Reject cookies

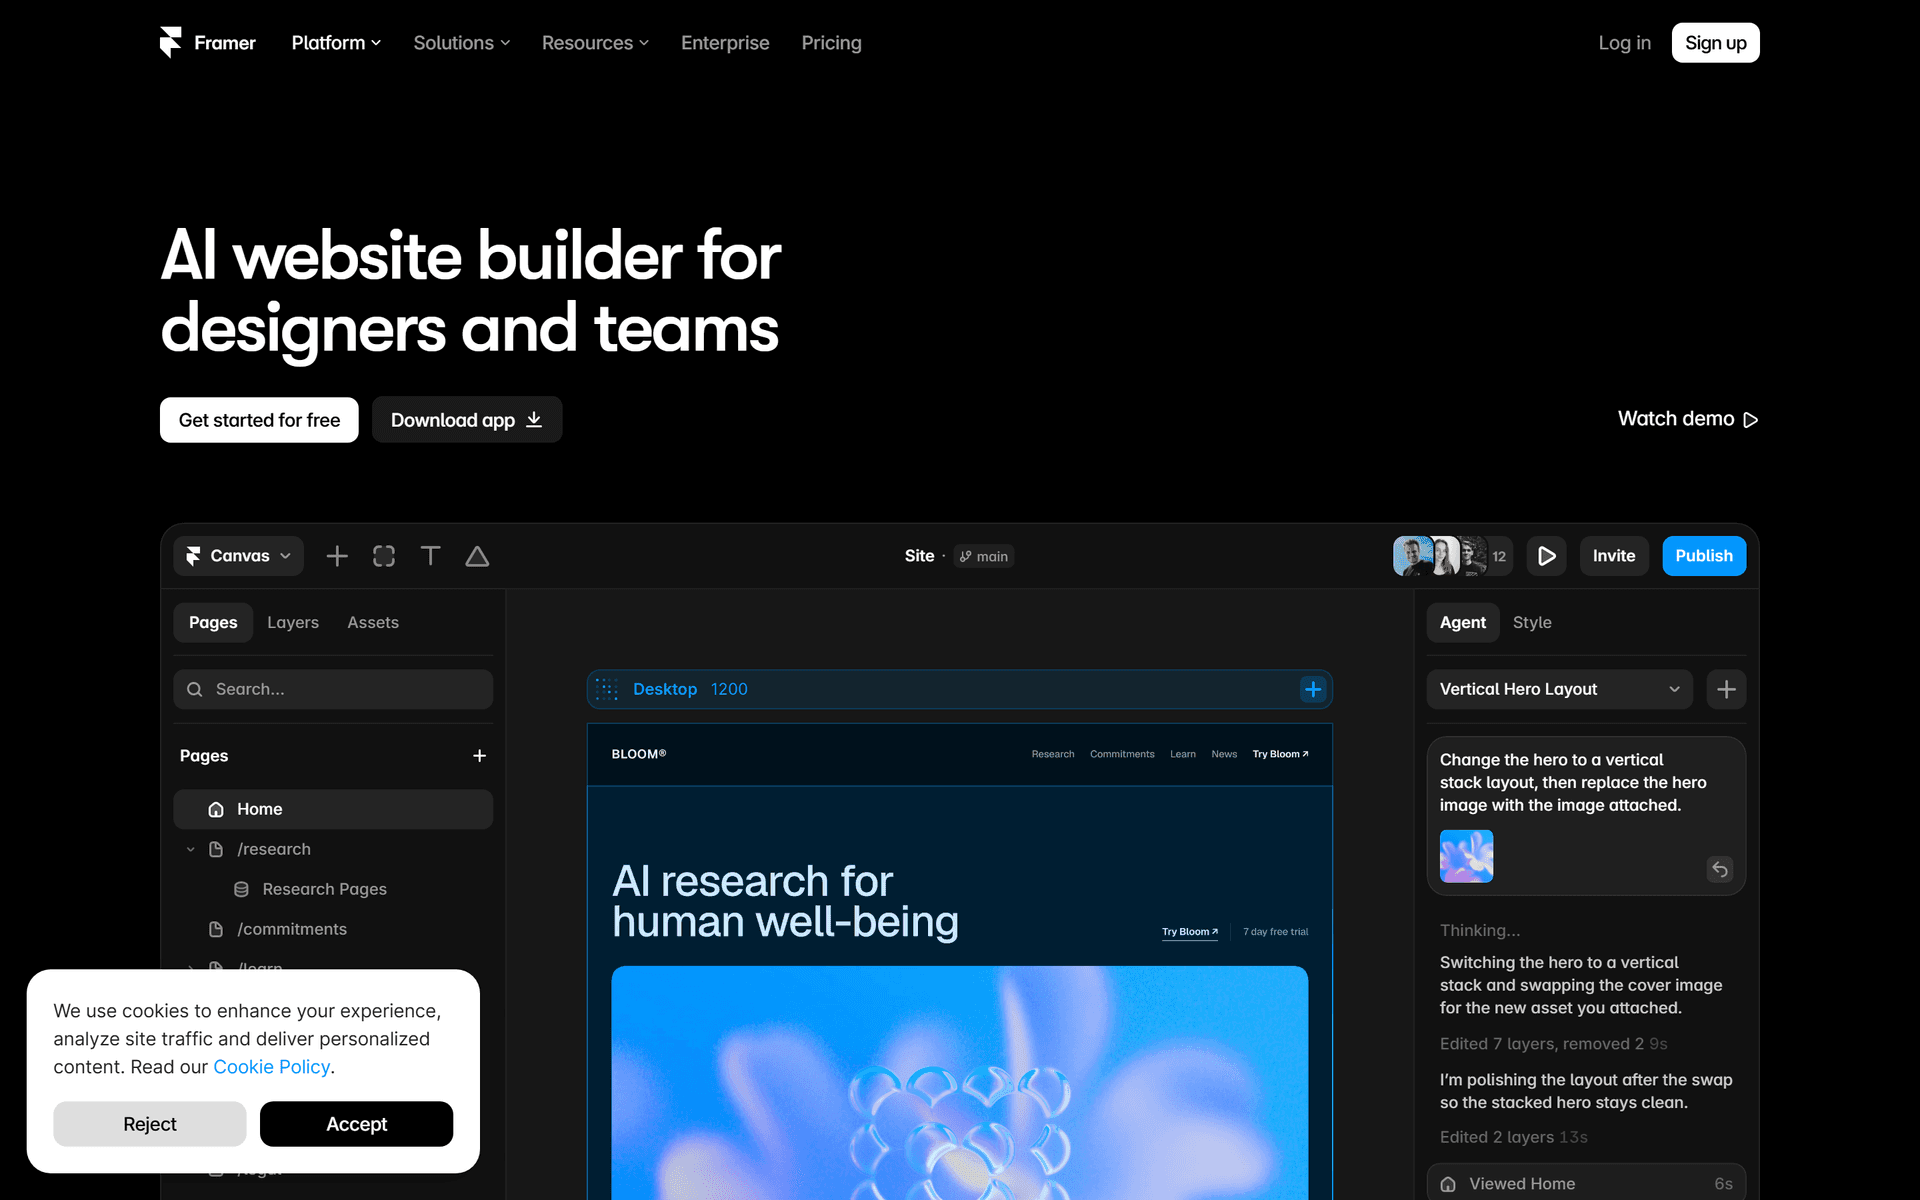coord(150,1124)
